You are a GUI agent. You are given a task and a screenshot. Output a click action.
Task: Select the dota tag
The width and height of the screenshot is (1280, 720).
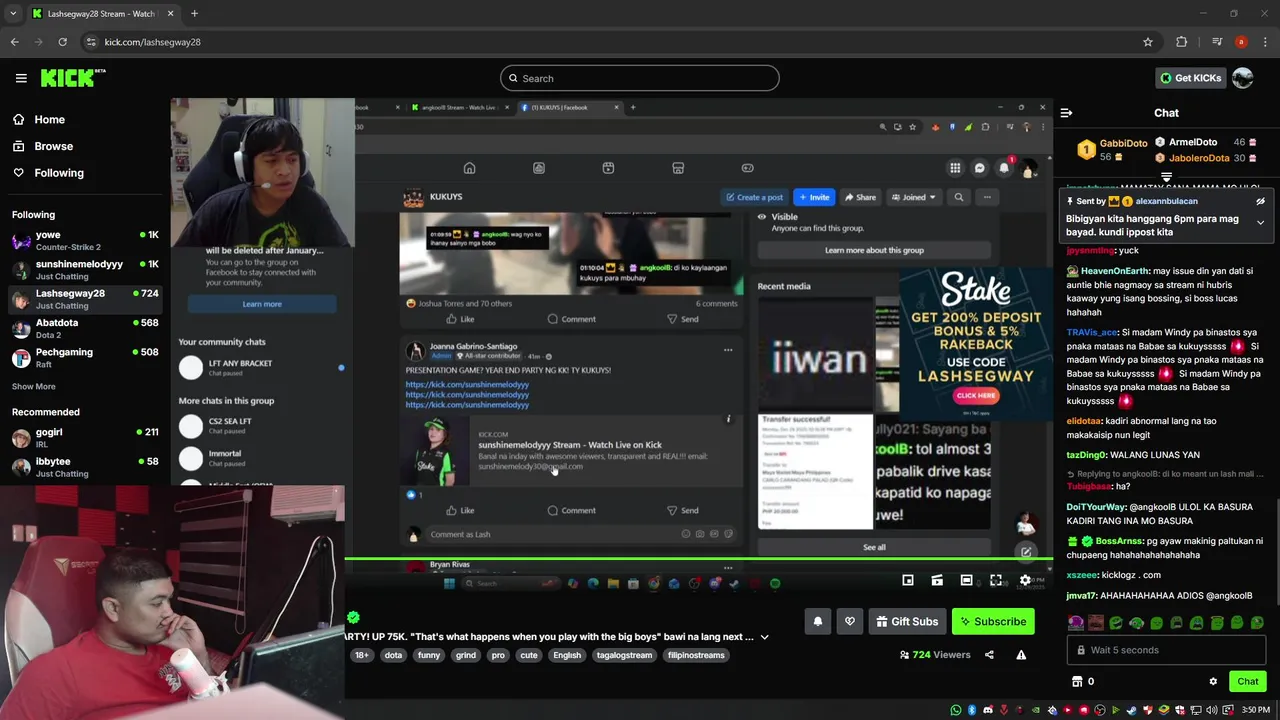(x=393, y=655)
